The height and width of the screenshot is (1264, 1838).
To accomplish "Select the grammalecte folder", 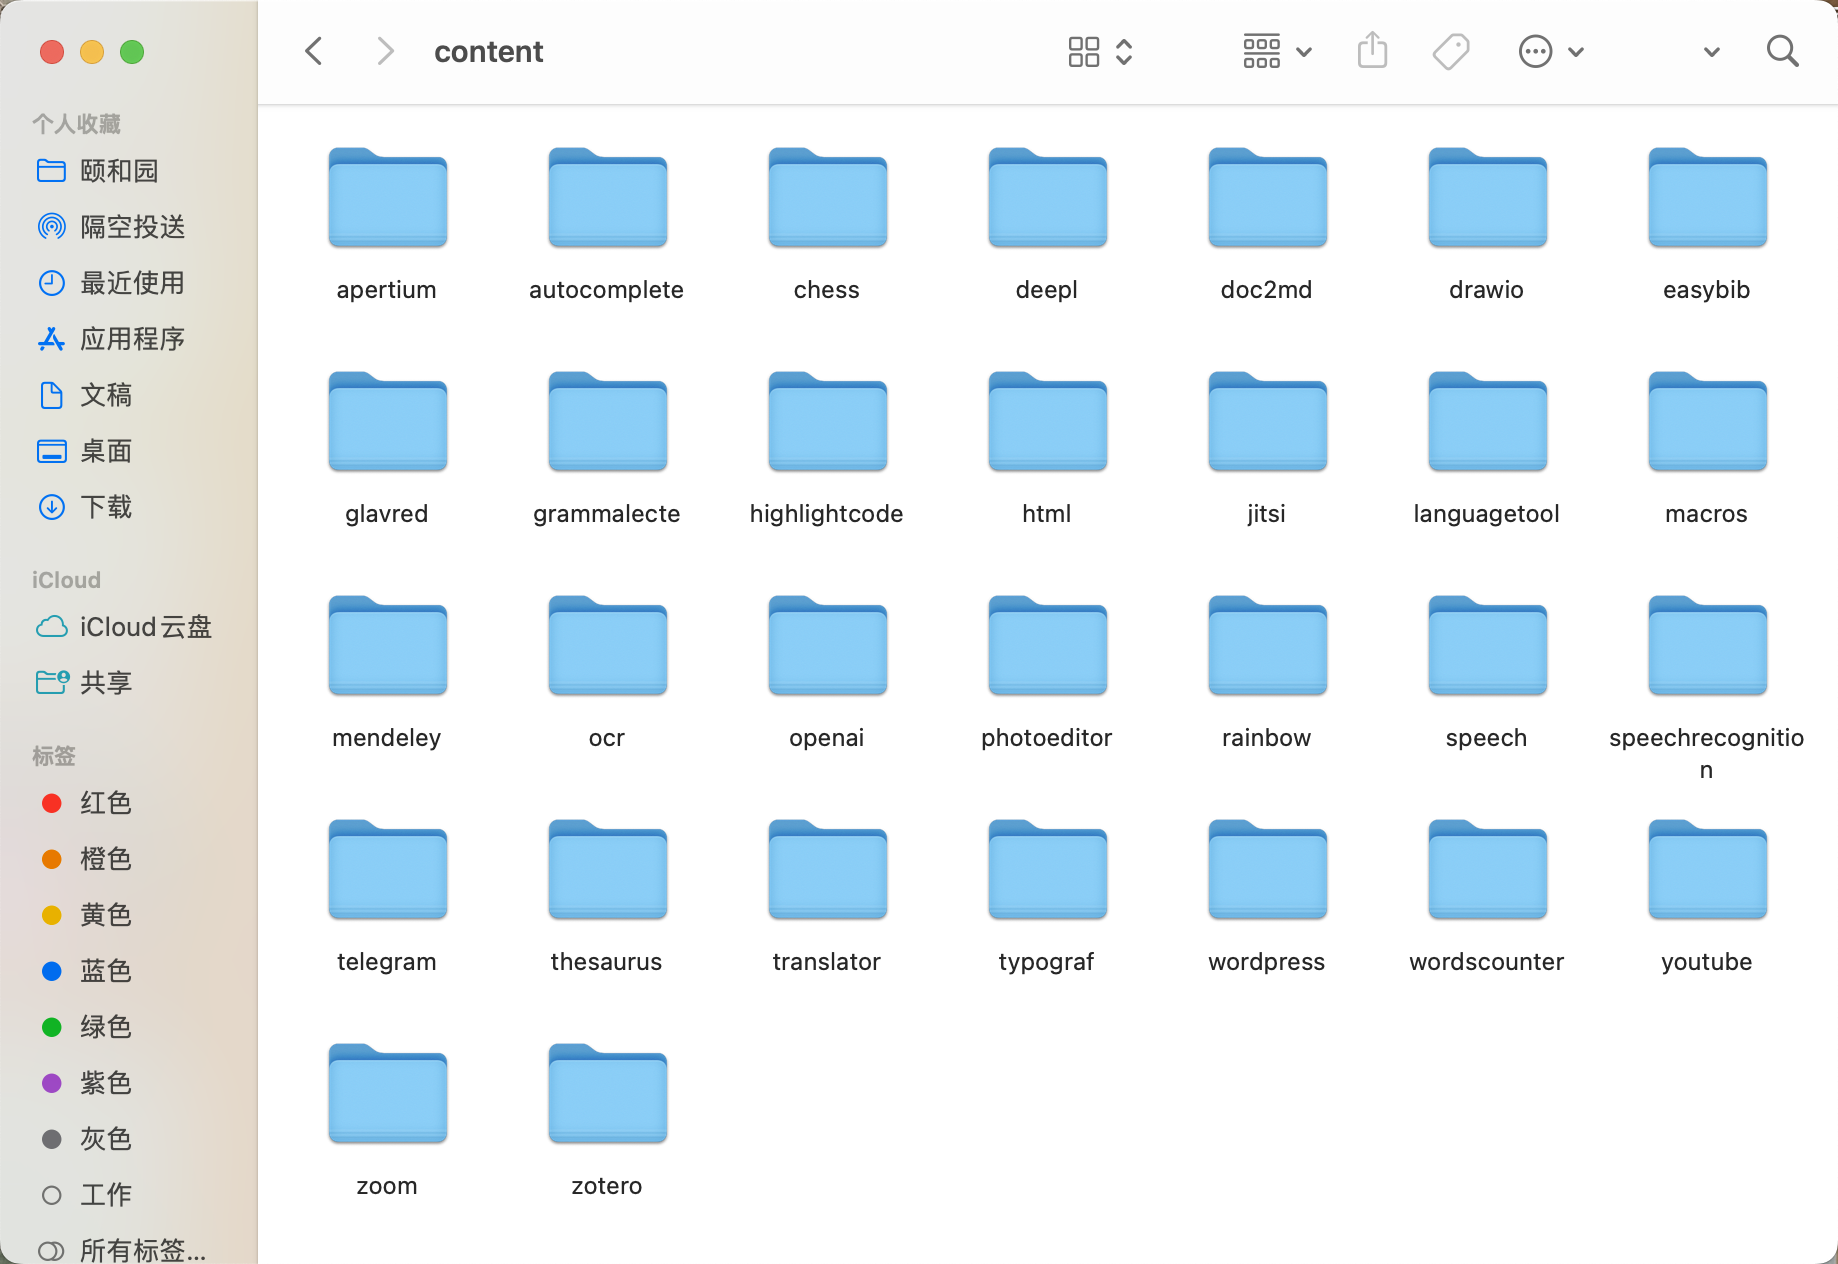I will 607,422.
